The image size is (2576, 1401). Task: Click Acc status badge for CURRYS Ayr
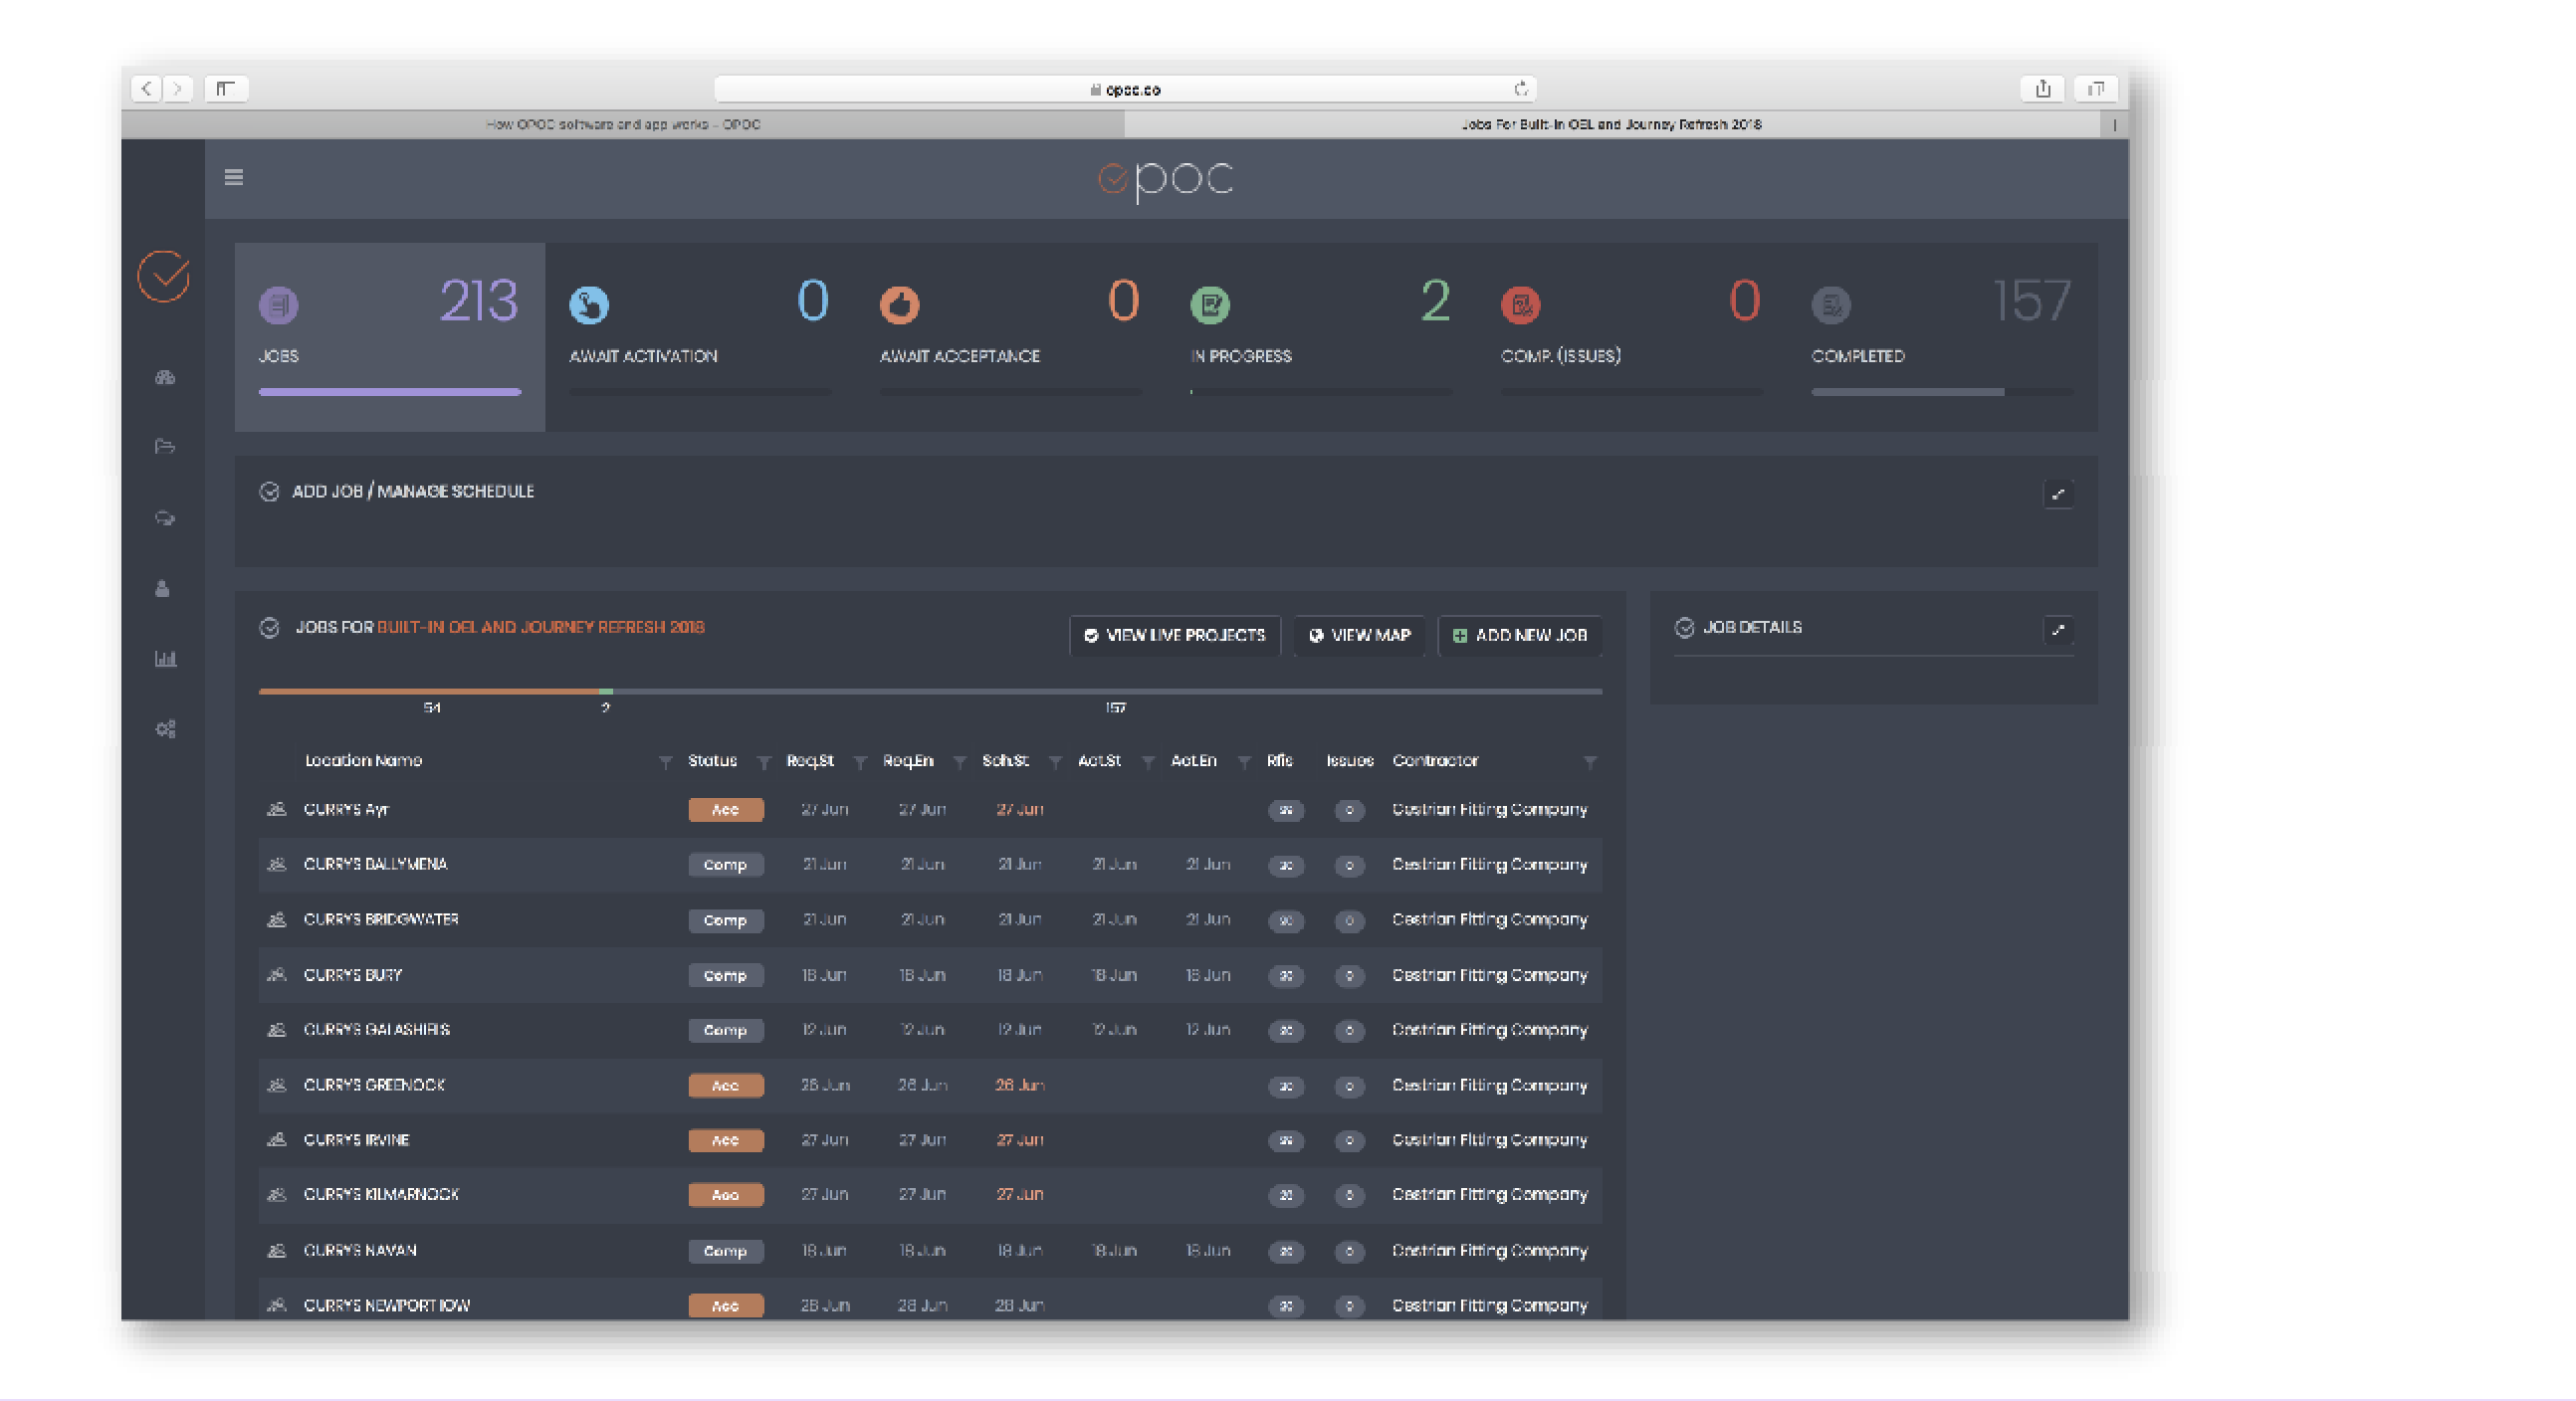click(x=726, y=810)
